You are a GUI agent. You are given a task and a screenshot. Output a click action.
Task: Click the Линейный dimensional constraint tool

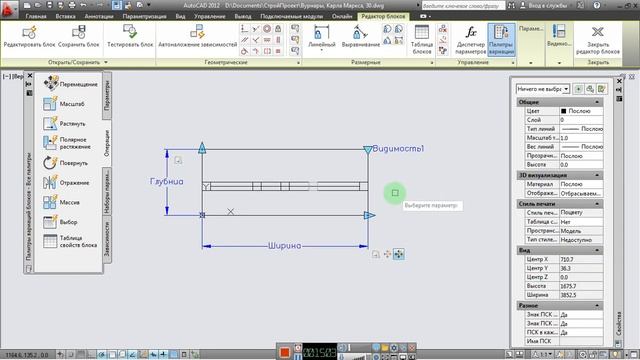tap(322, 37)
